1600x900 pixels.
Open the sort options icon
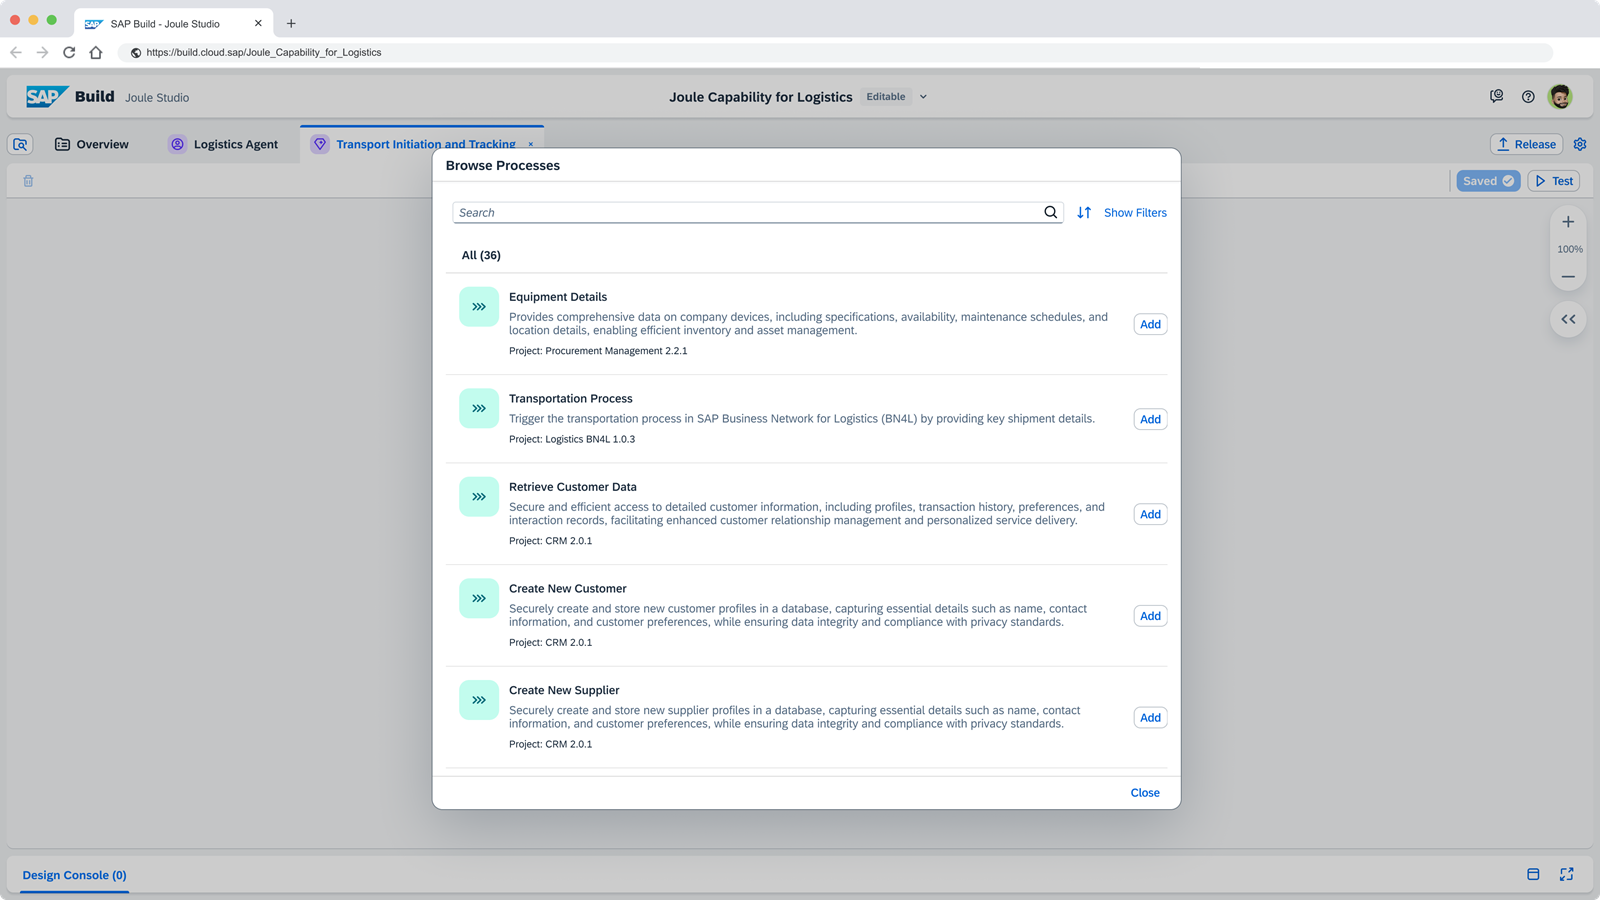pos(1084,212)
